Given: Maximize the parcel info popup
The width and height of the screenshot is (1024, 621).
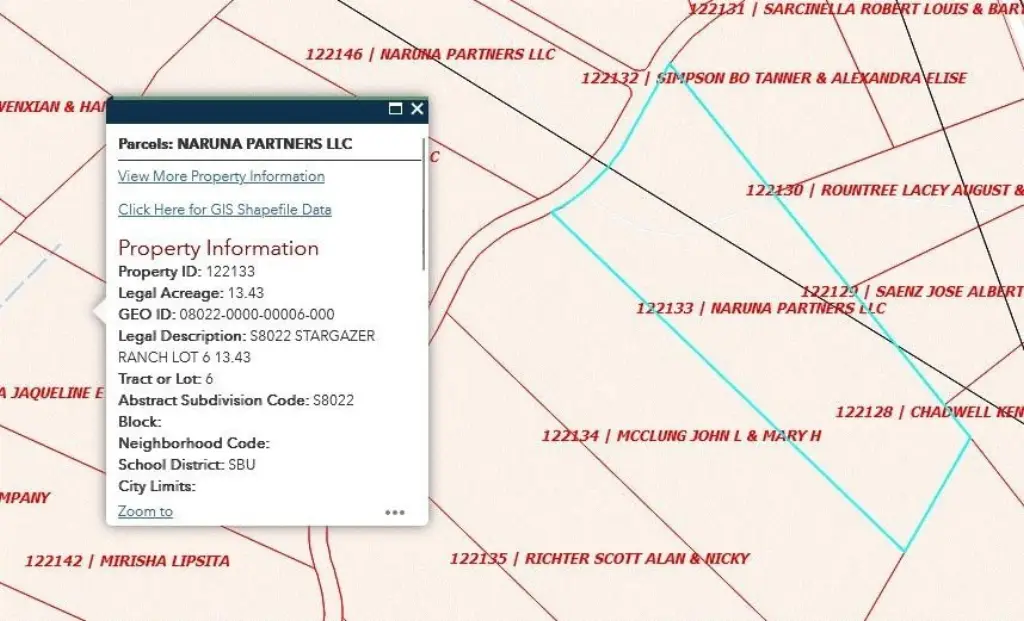Looking at the screenshot, I should [x=396, y=109].
